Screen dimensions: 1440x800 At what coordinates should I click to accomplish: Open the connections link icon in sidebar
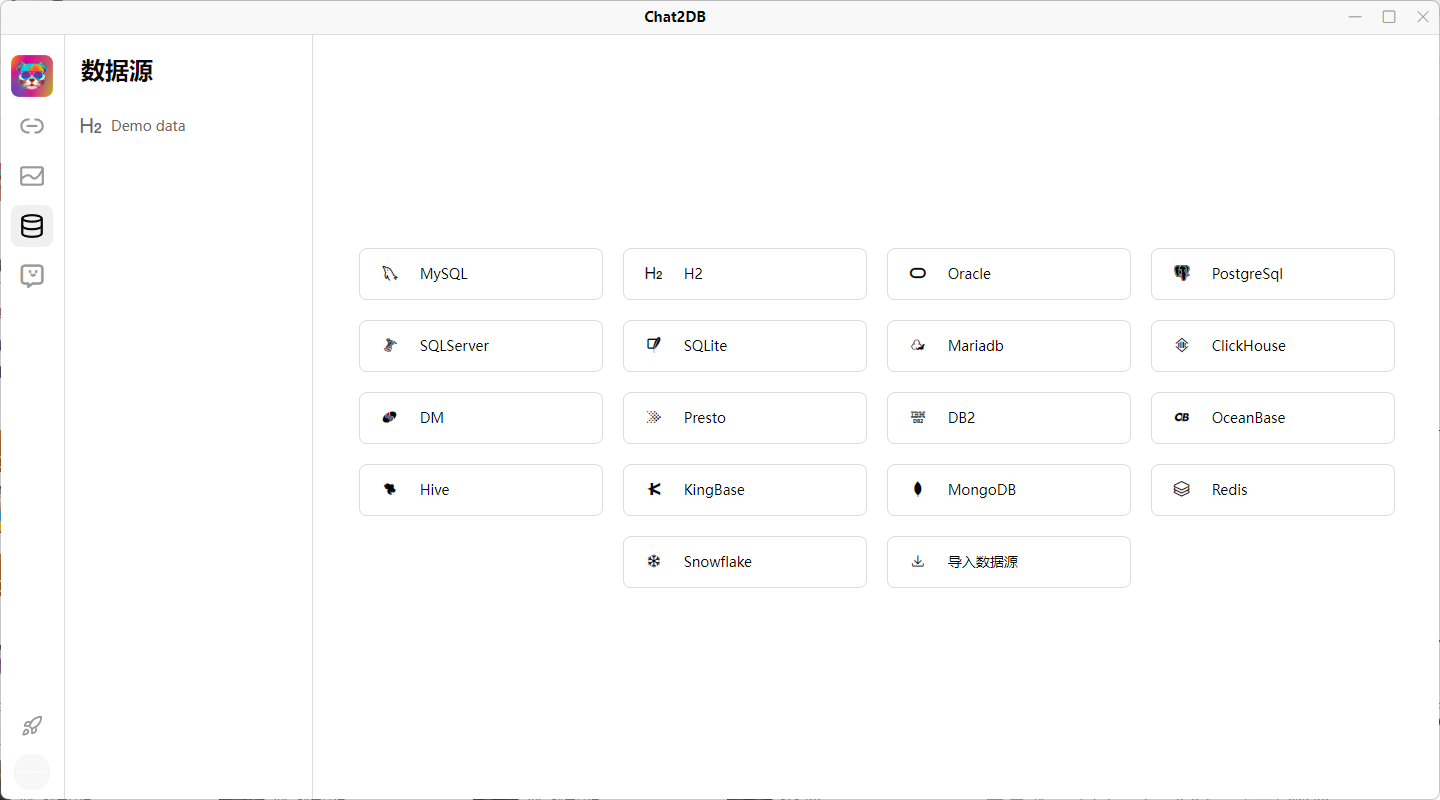[x=32, y=126]
